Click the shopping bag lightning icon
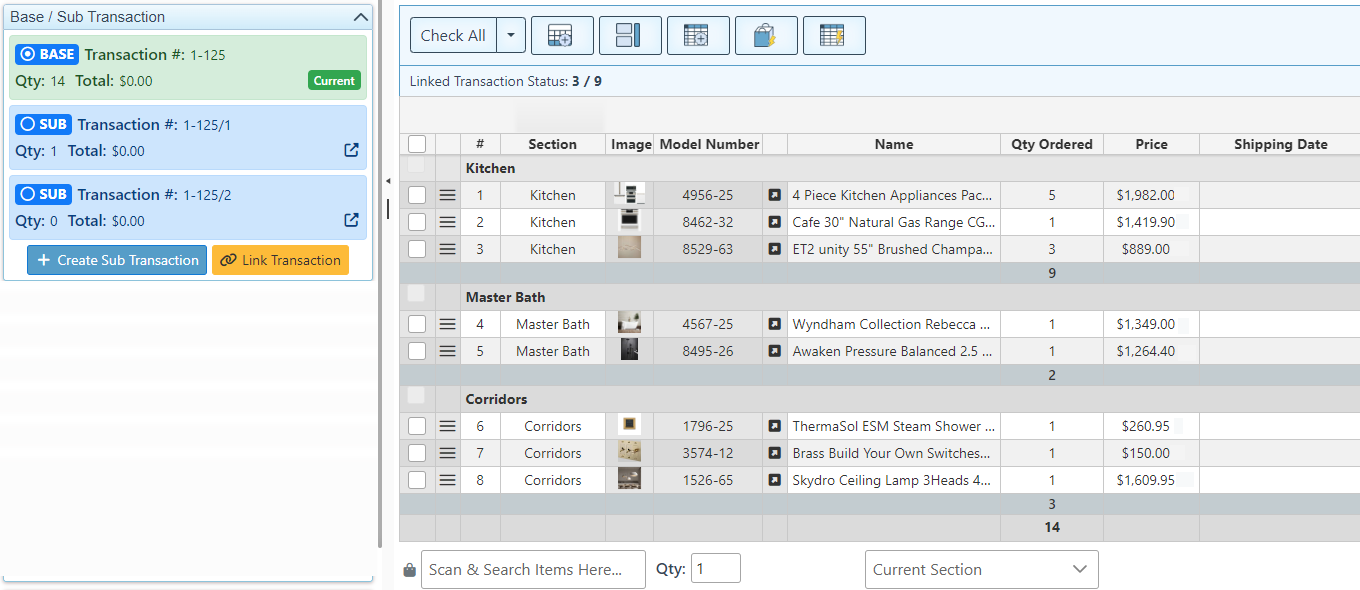 (765, 36)
